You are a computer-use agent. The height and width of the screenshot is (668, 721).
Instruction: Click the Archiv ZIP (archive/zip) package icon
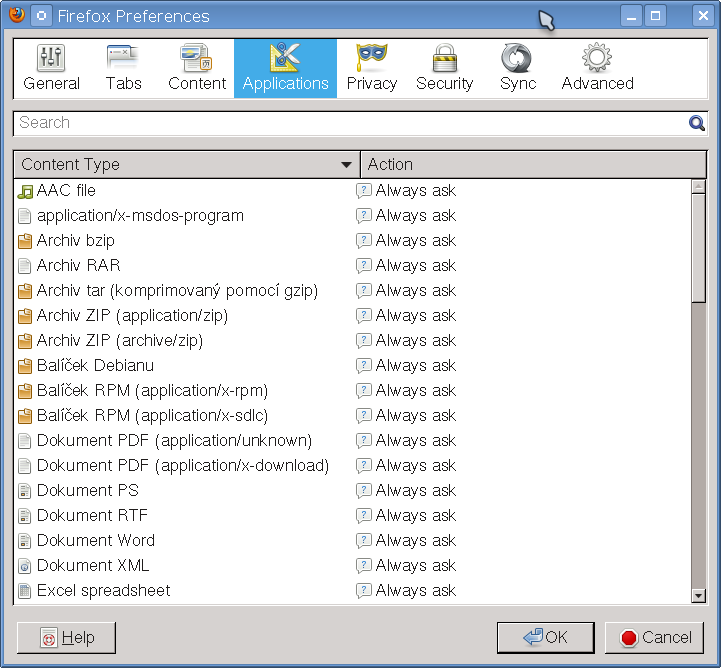click(x=25, y=341)
